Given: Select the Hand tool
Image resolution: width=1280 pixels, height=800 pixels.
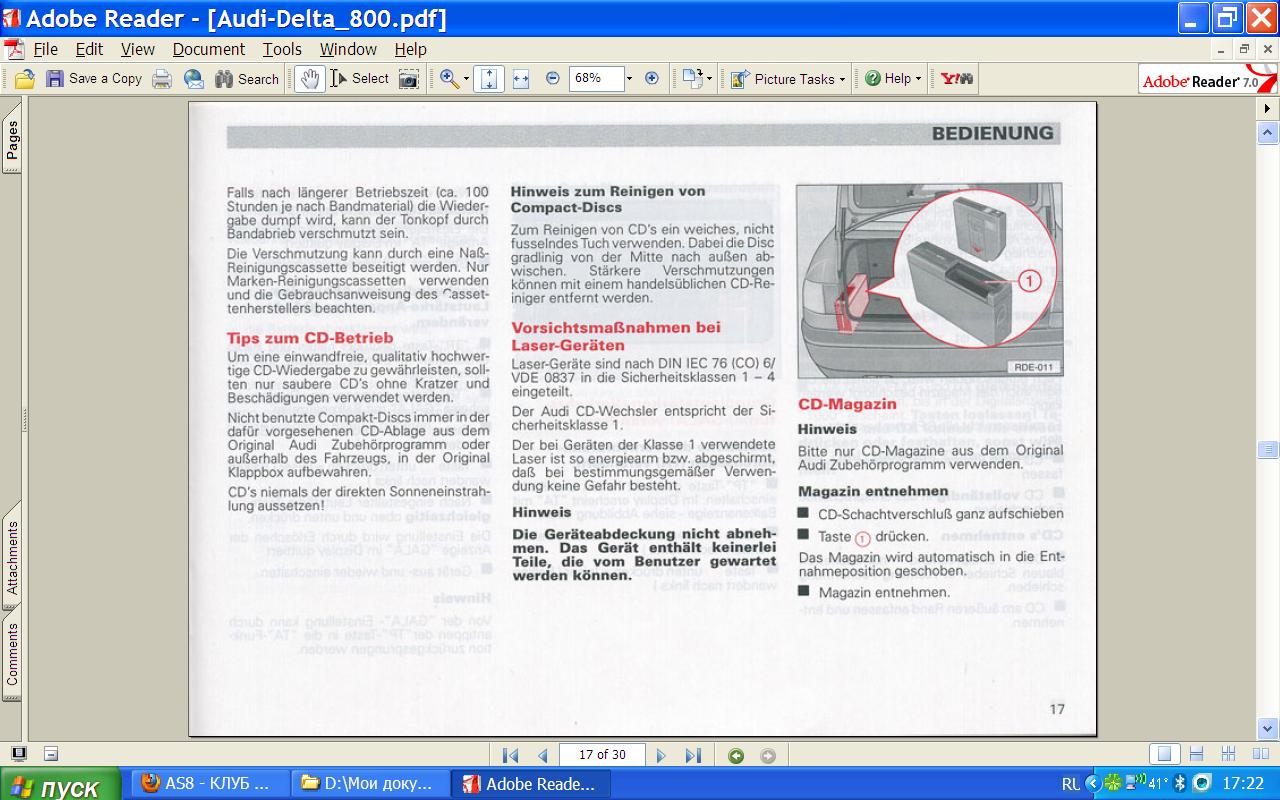Looking at the screenshot, I should (309, 79).
